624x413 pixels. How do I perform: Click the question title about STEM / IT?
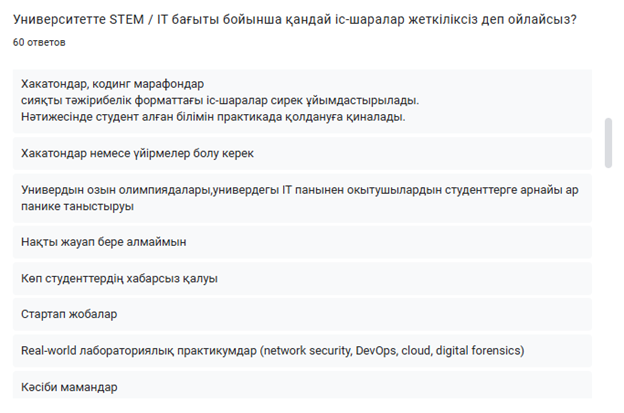[x=295, y=20]
